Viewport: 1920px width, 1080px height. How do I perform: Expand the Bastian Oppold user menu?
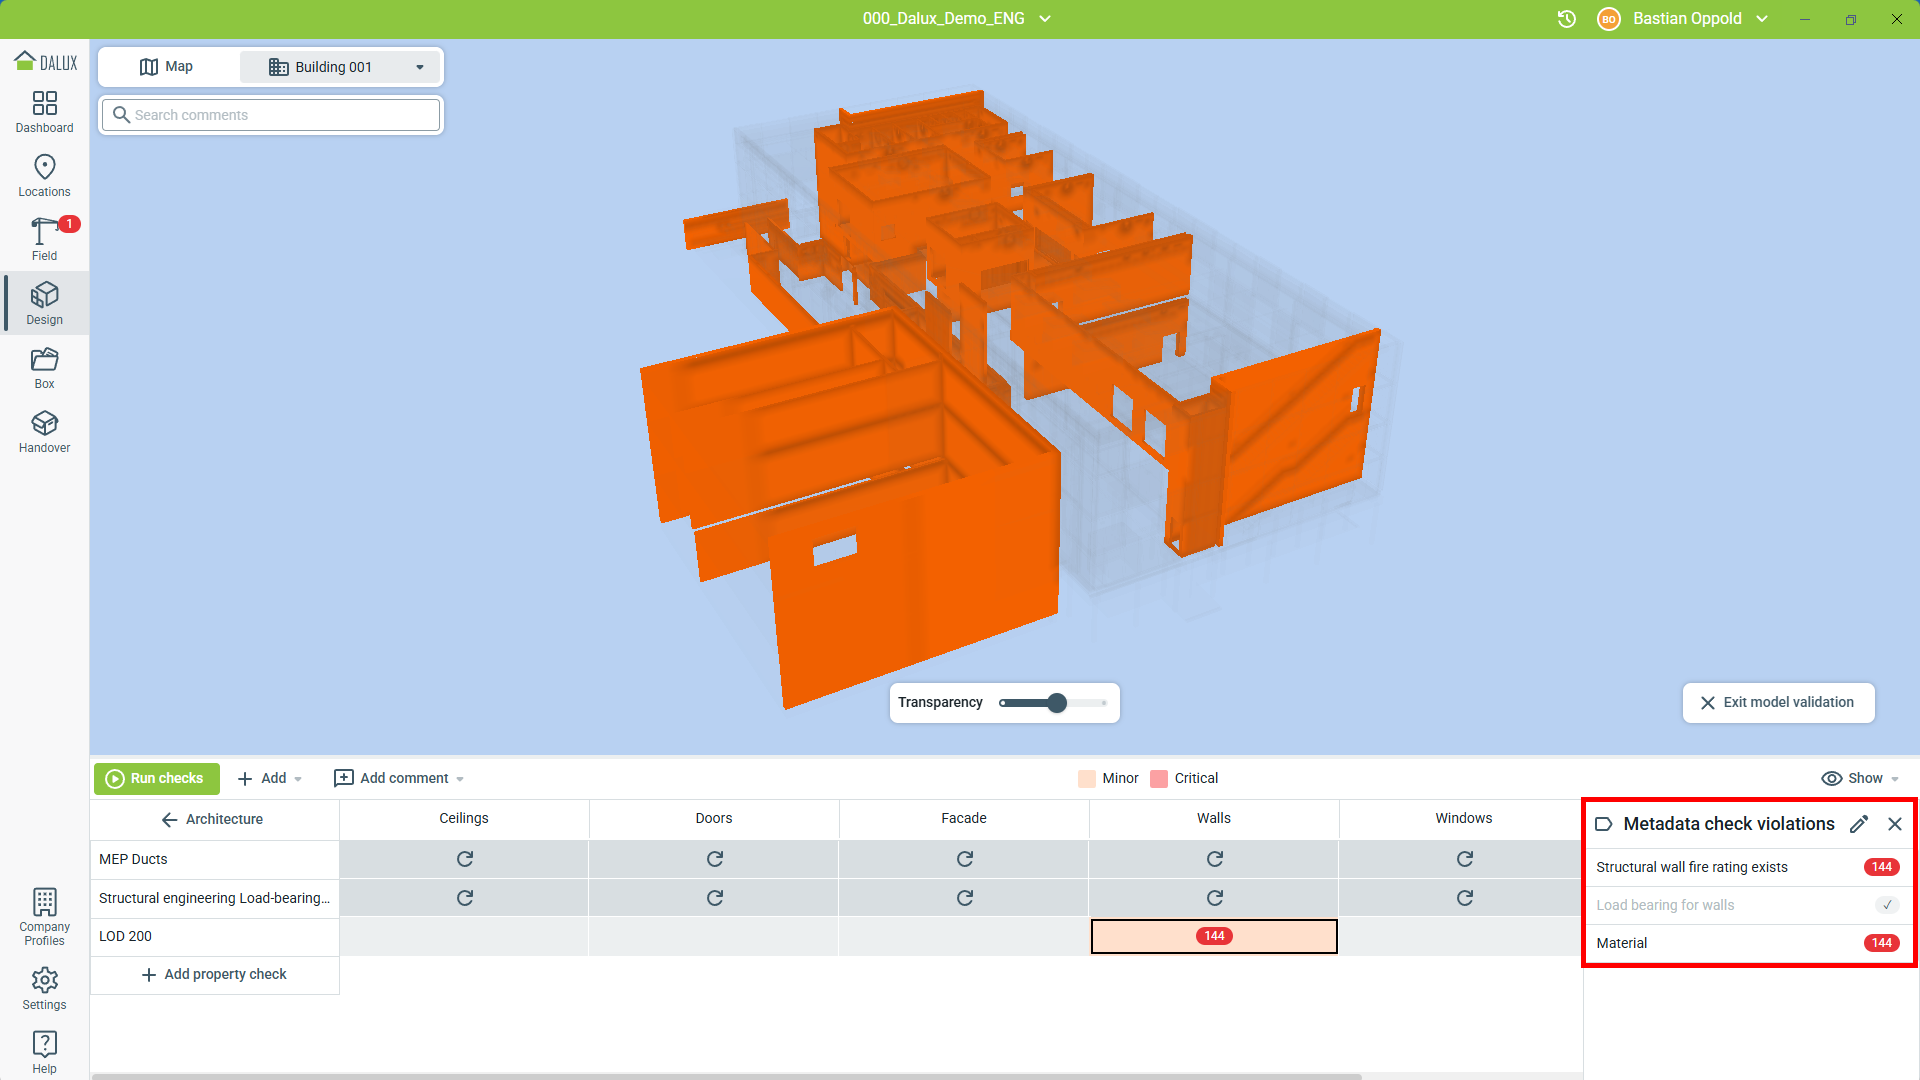point(1700,19)
